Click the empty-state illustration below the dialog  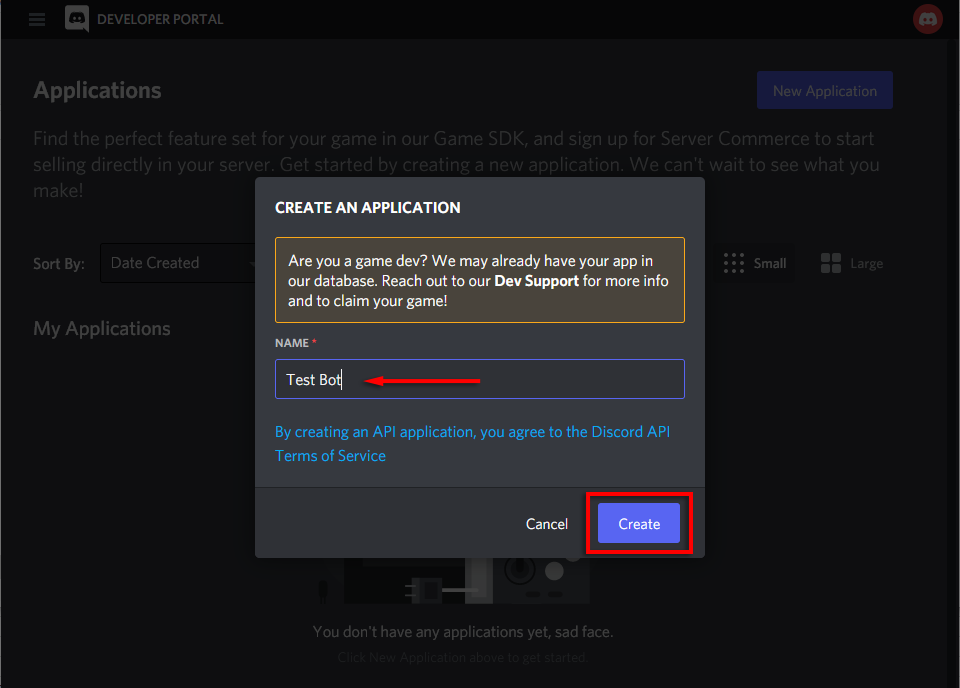[465, 581]
